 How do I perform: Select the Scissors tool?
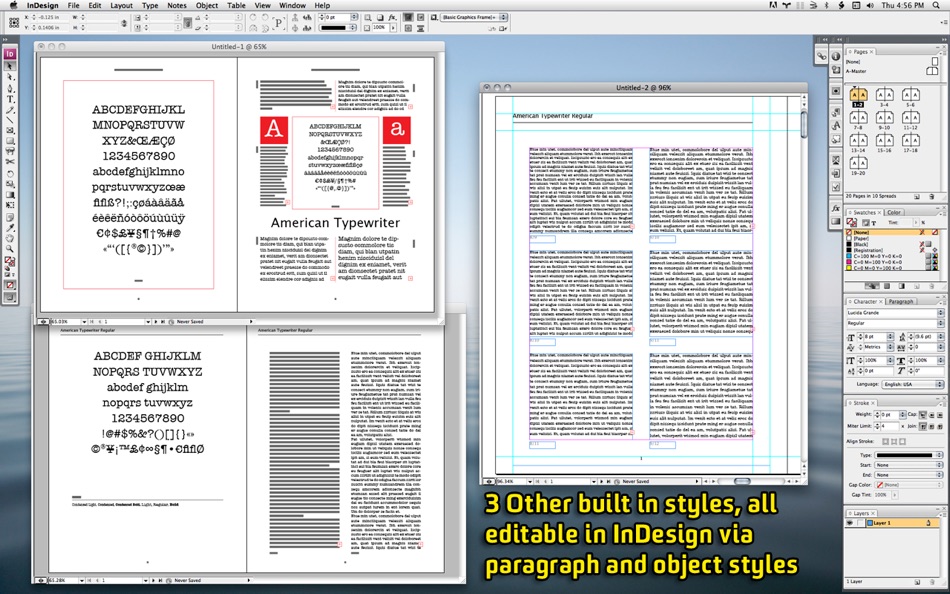(10, 162)
